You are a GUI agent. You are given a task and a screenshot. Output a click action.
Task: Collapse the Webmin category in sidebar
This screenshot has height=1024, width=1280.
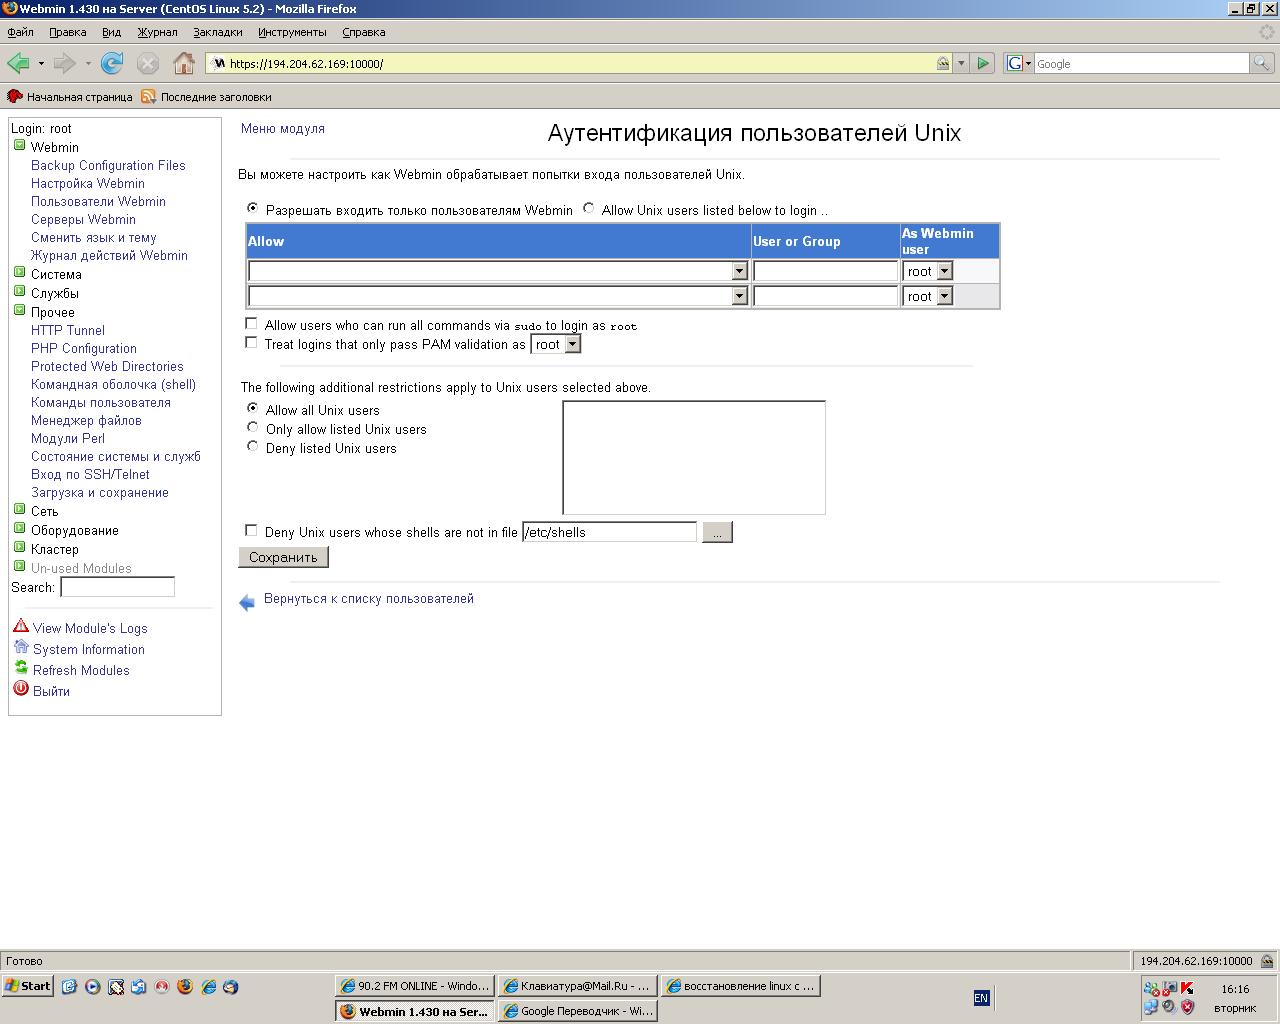19,145
